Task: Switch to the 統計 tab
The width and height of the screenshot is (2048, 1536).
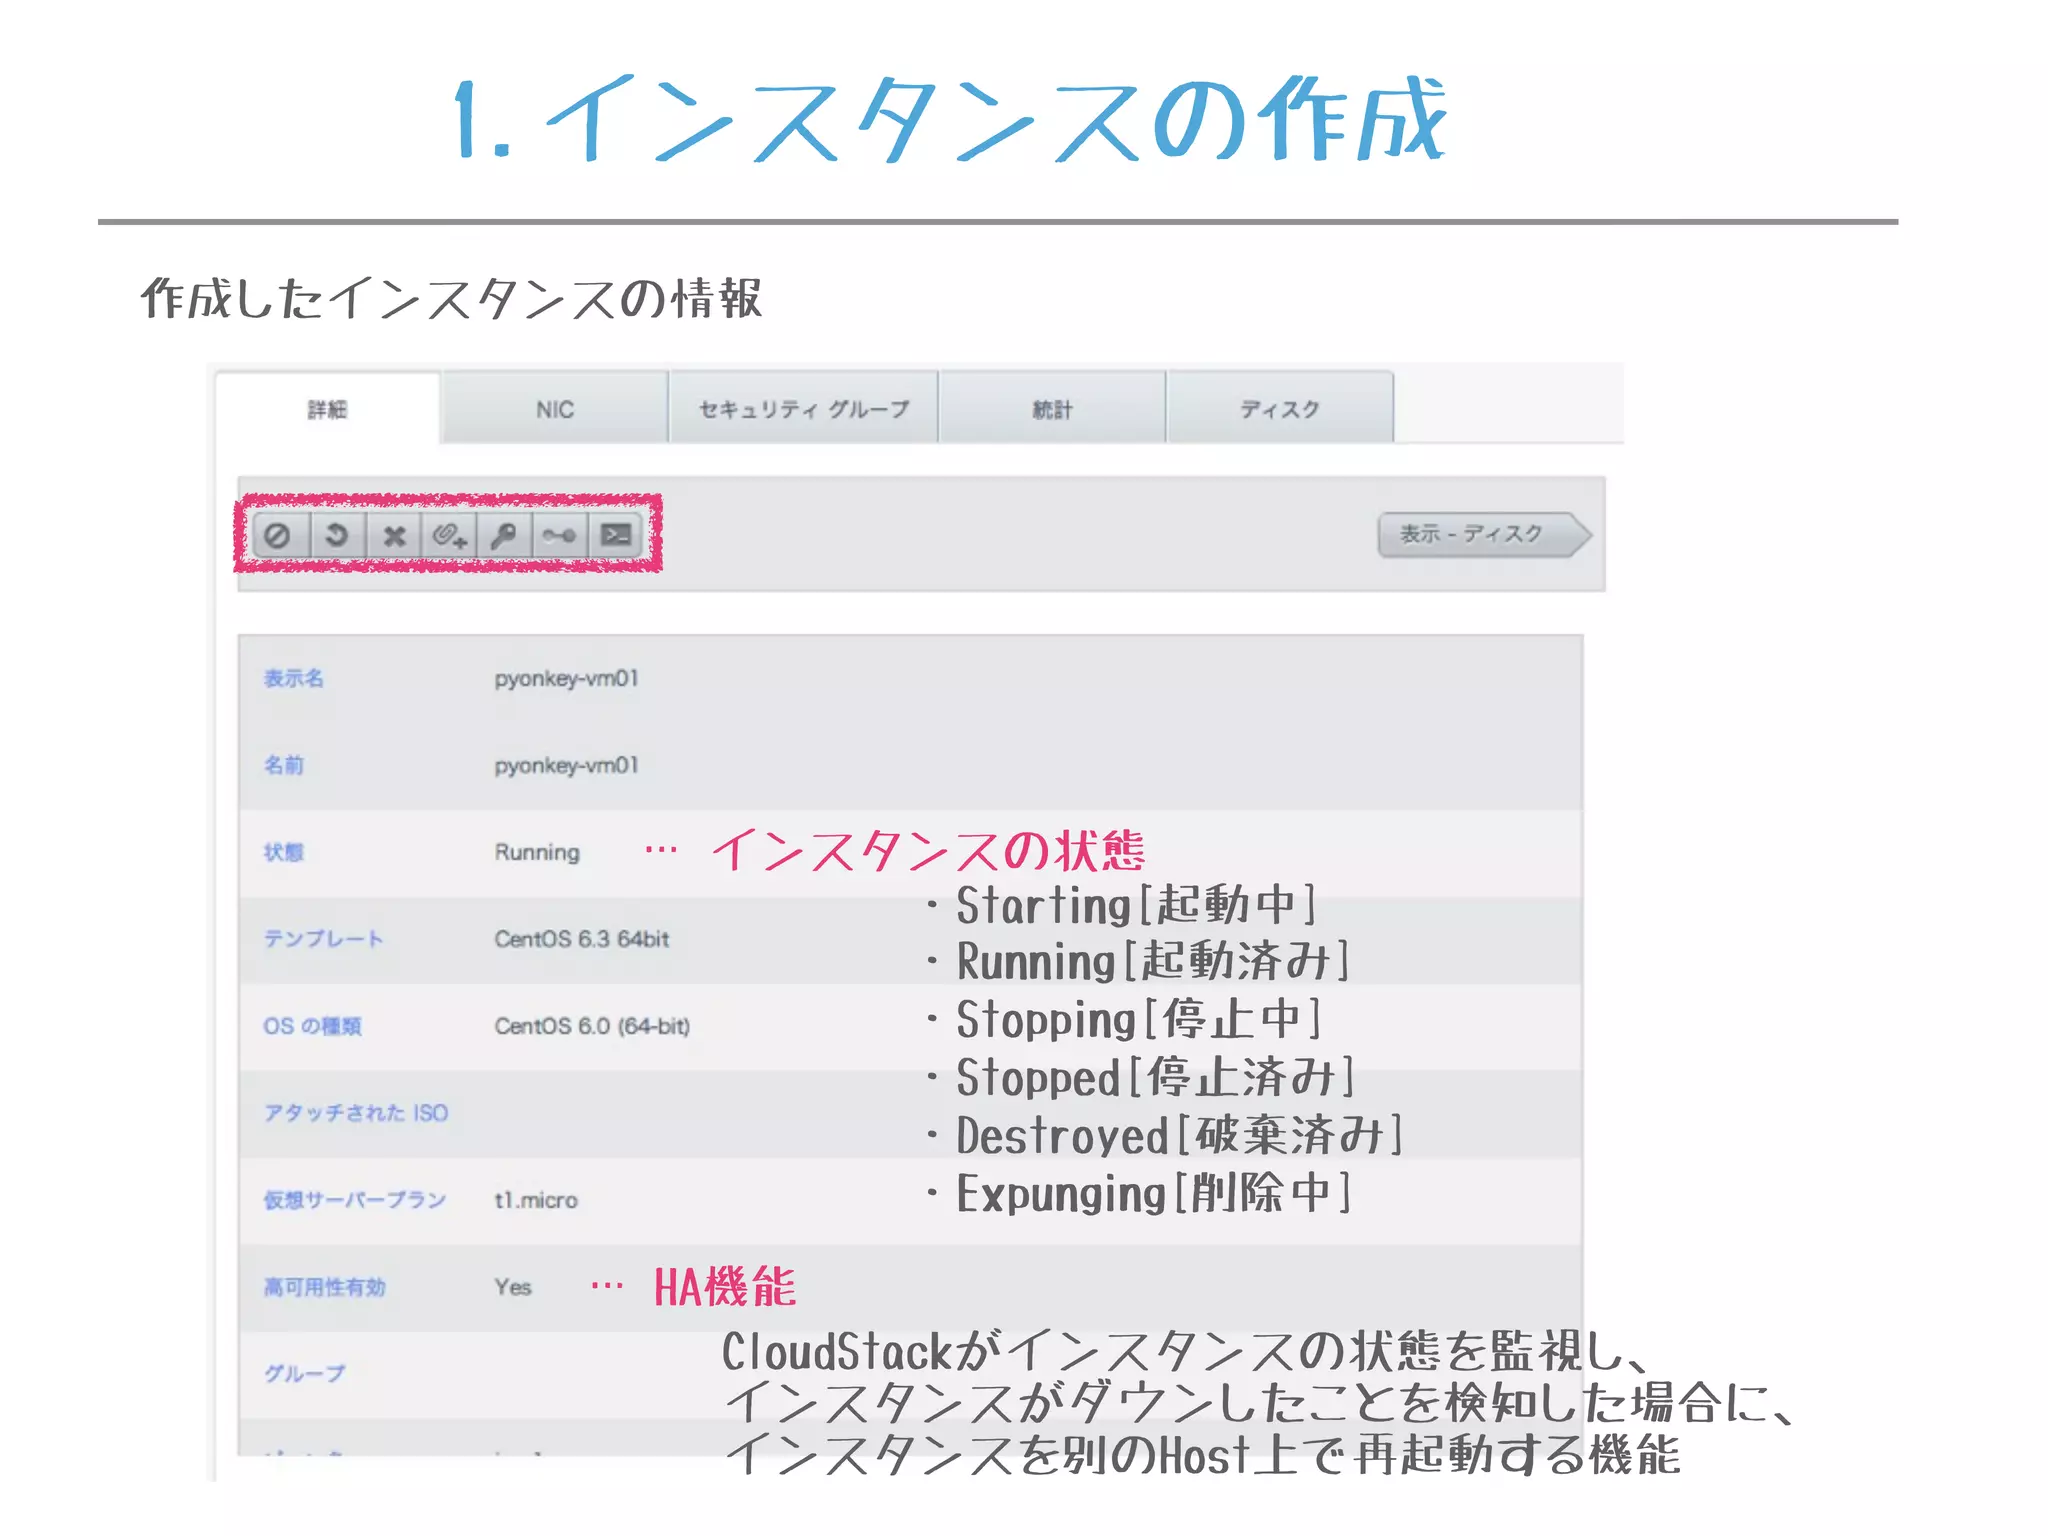Action: 1052,409
